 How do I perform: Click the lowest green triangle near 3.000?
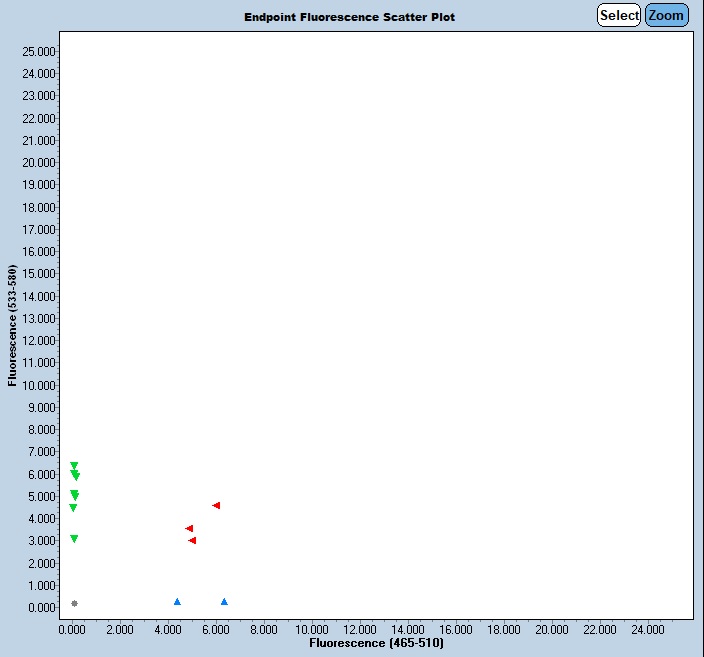coord(74,539)
